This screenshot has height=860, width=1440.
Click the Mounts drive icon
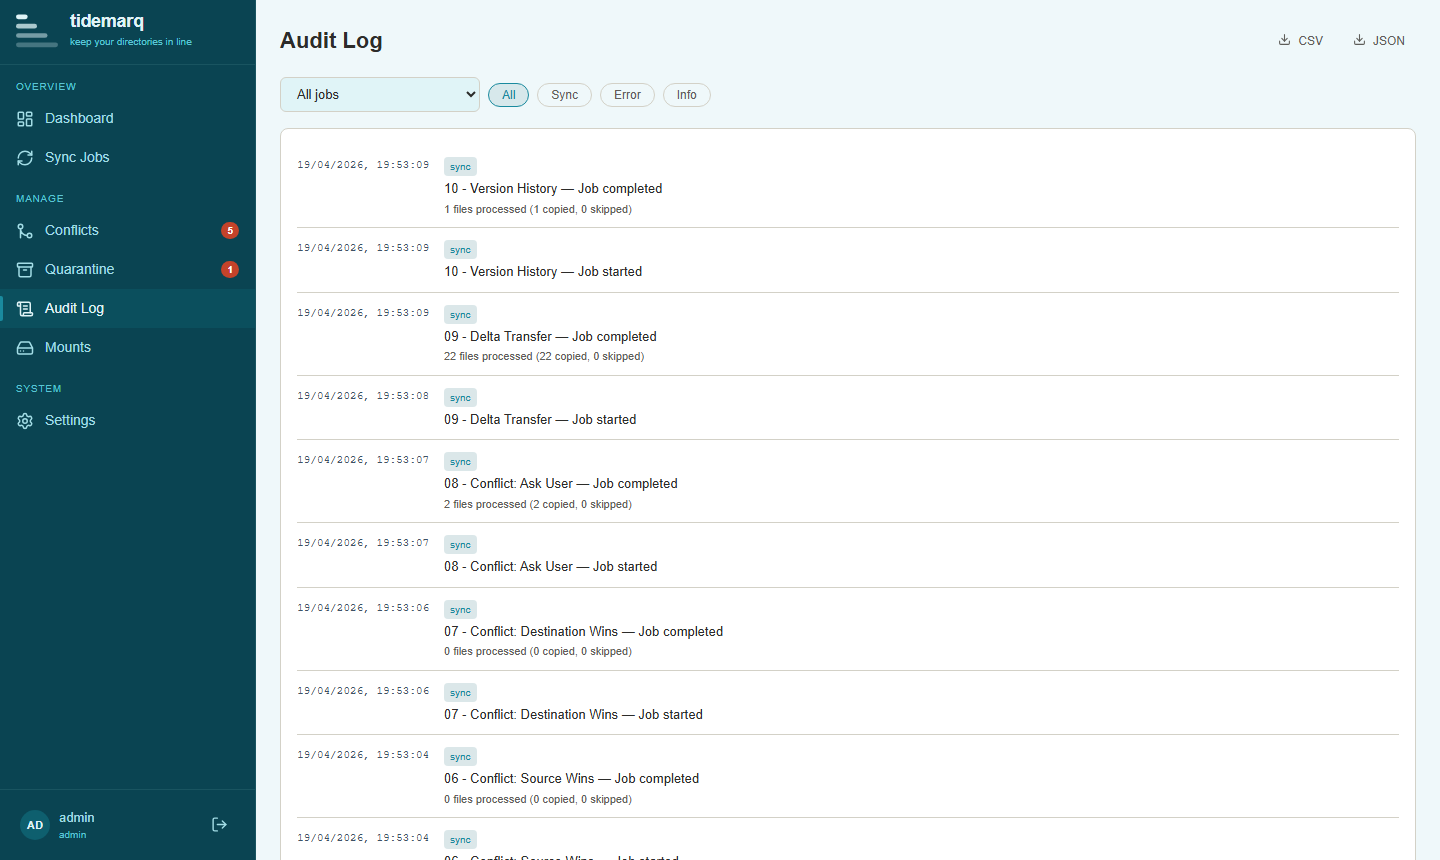25,348
